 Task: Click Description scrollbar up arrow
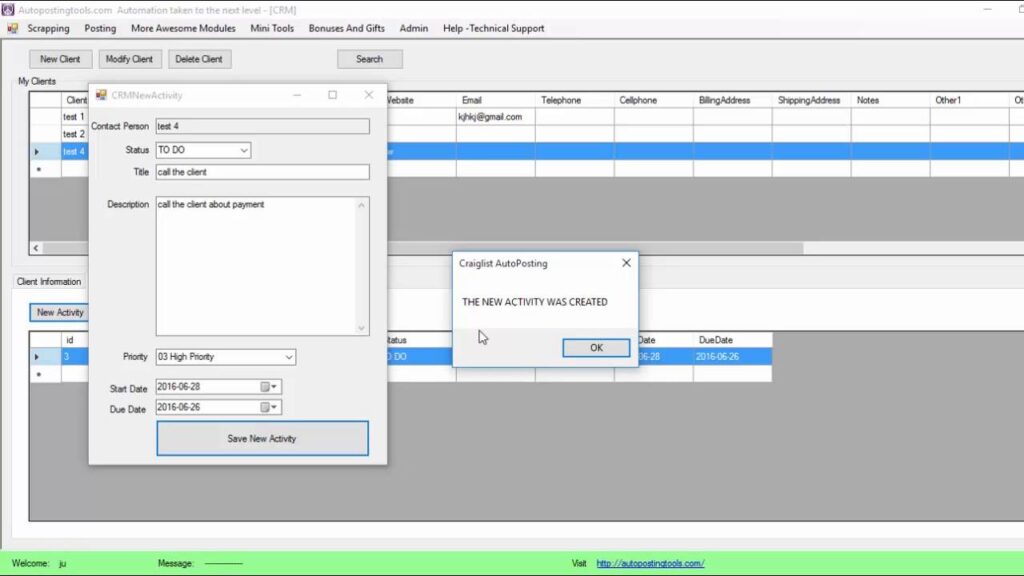(361, 205)
